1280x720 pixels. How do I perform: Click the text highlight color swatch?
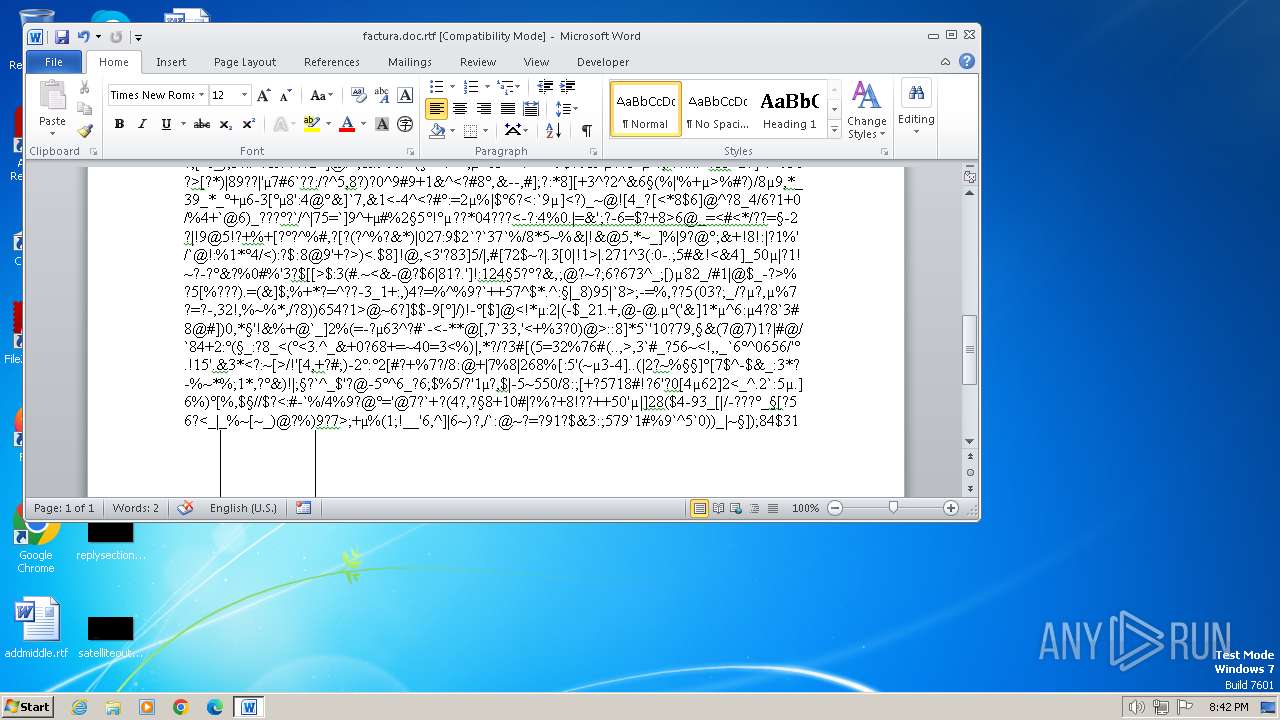[x=310, y=124]
